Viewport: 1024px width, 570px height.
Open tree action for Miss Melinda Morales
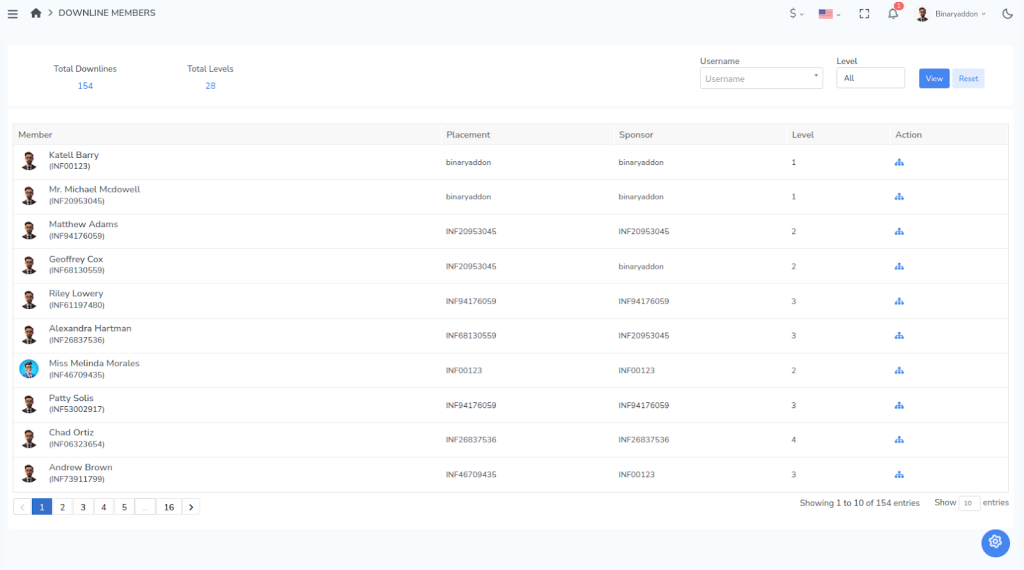tap(899, 370)
